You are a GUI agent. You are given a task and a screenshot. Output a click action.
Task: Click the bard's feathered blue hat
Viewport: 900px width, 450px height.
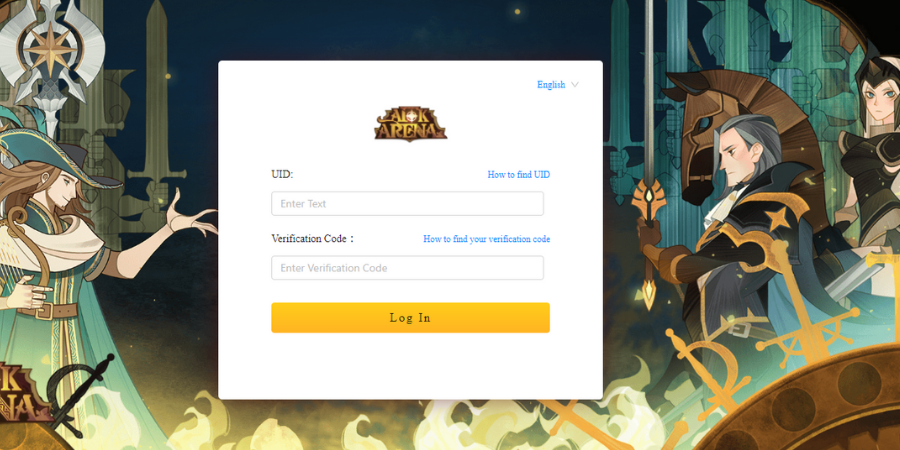(x=57, y=155)
